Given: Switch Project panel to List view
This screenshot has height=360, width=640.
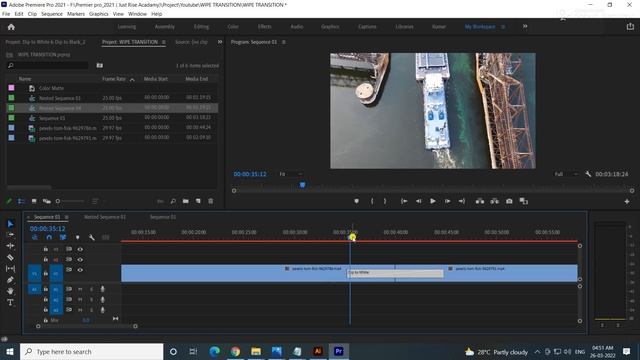Looking at the screenshot, I should click(x=21, y=201).
